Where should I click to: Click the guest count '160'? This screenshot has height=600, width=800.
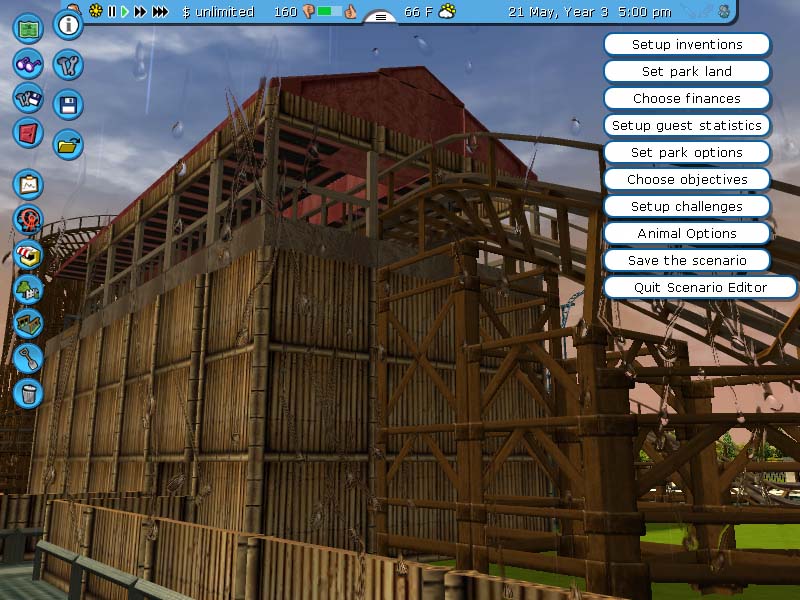286,12
